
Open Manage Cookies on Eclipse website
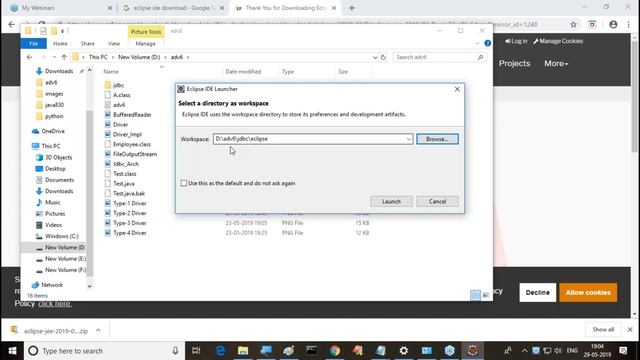(x=558, y=41)
